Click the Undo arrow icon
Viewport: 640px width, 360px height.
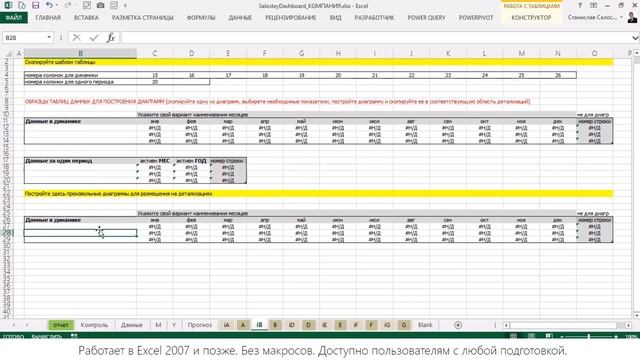click(49, 5)
